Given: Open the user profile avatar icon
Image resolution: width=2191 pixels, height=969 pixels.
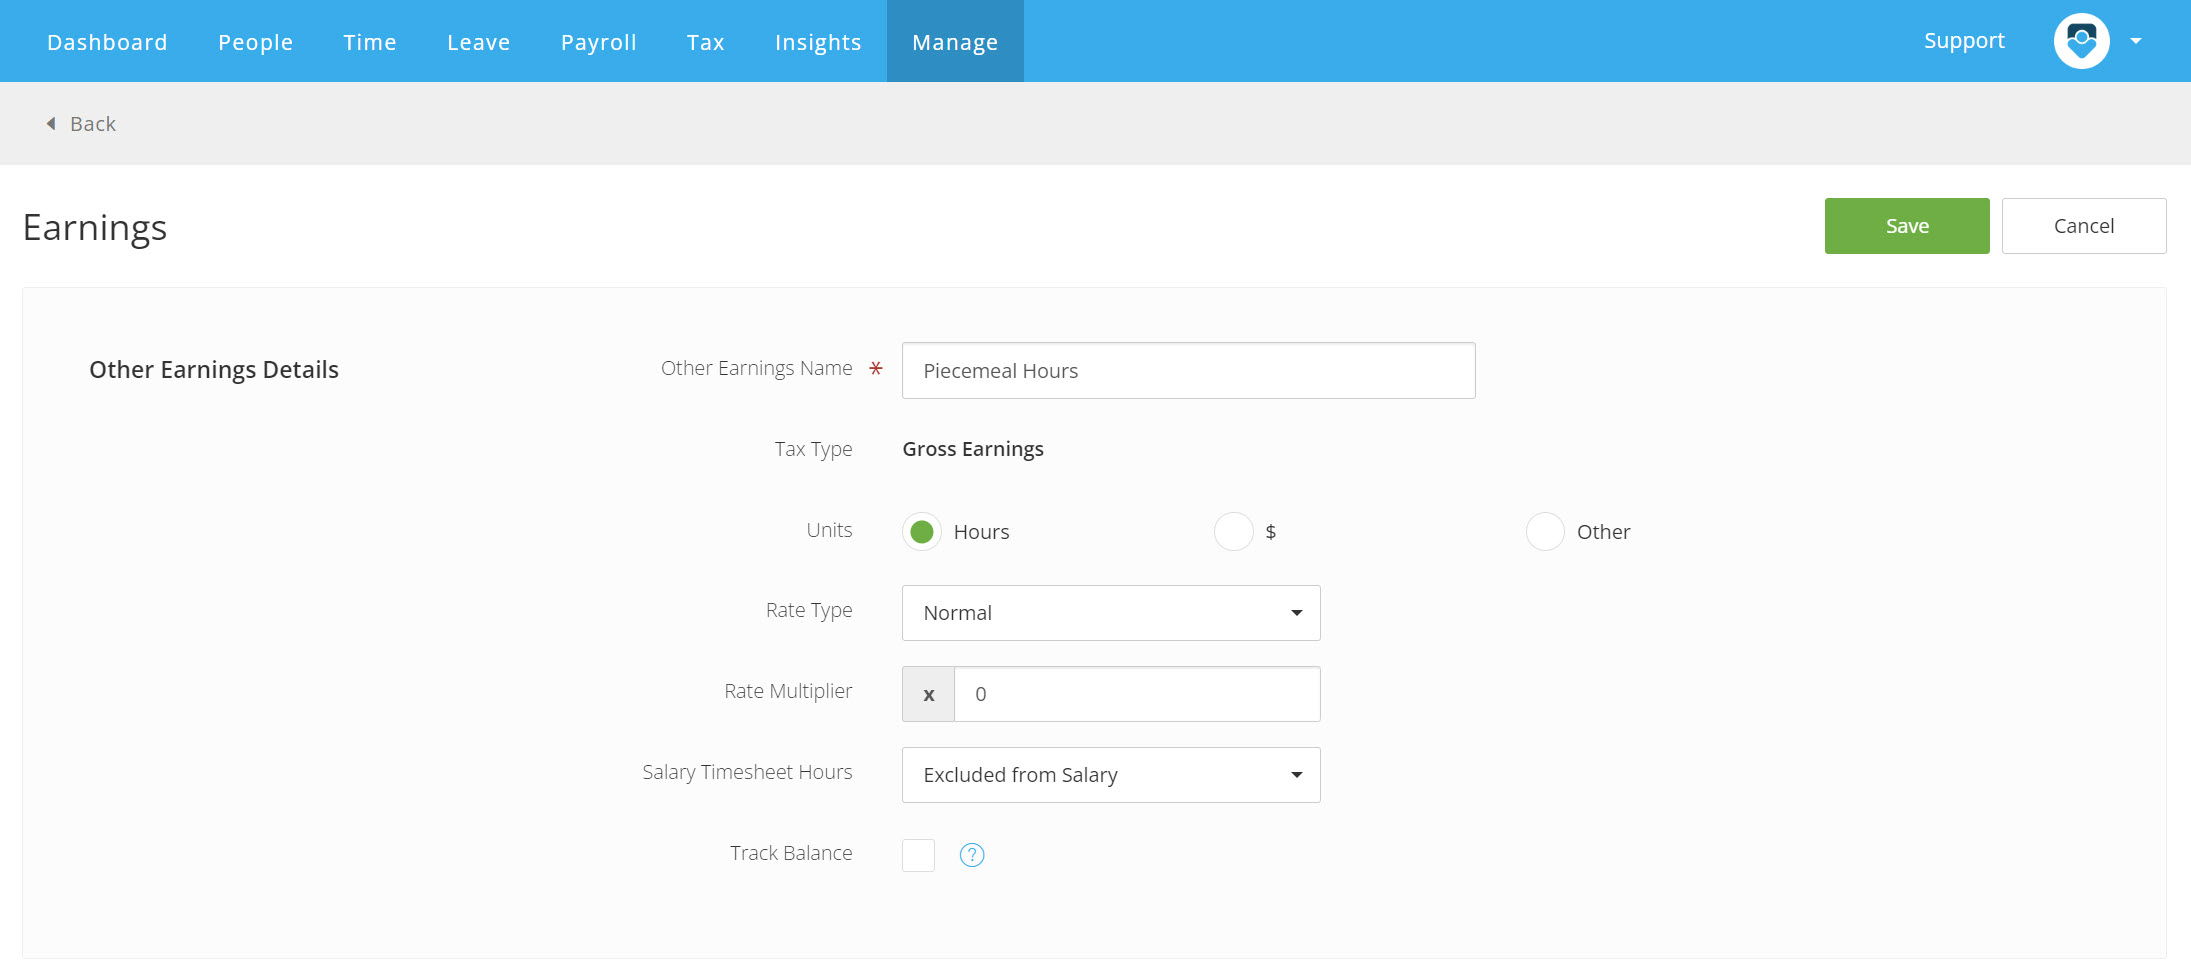Looking at the screenshot, I should [x=2081, y=41].
